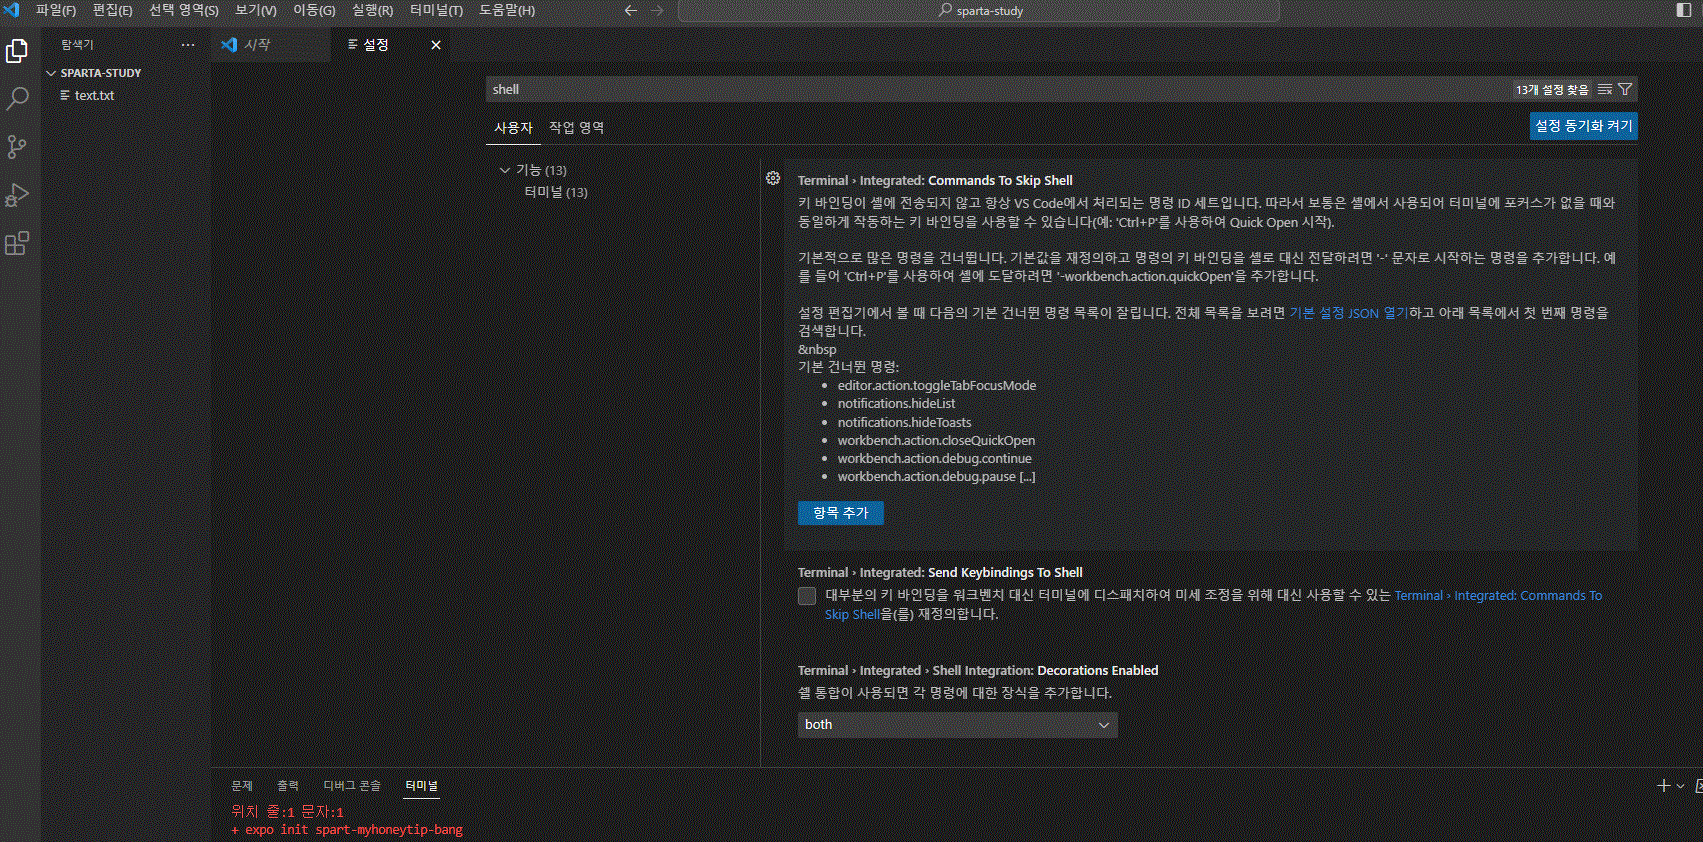Open the Decorations Enabled 'both' dropdown
The image size is (1703, 842).
(x=958, y=725)
